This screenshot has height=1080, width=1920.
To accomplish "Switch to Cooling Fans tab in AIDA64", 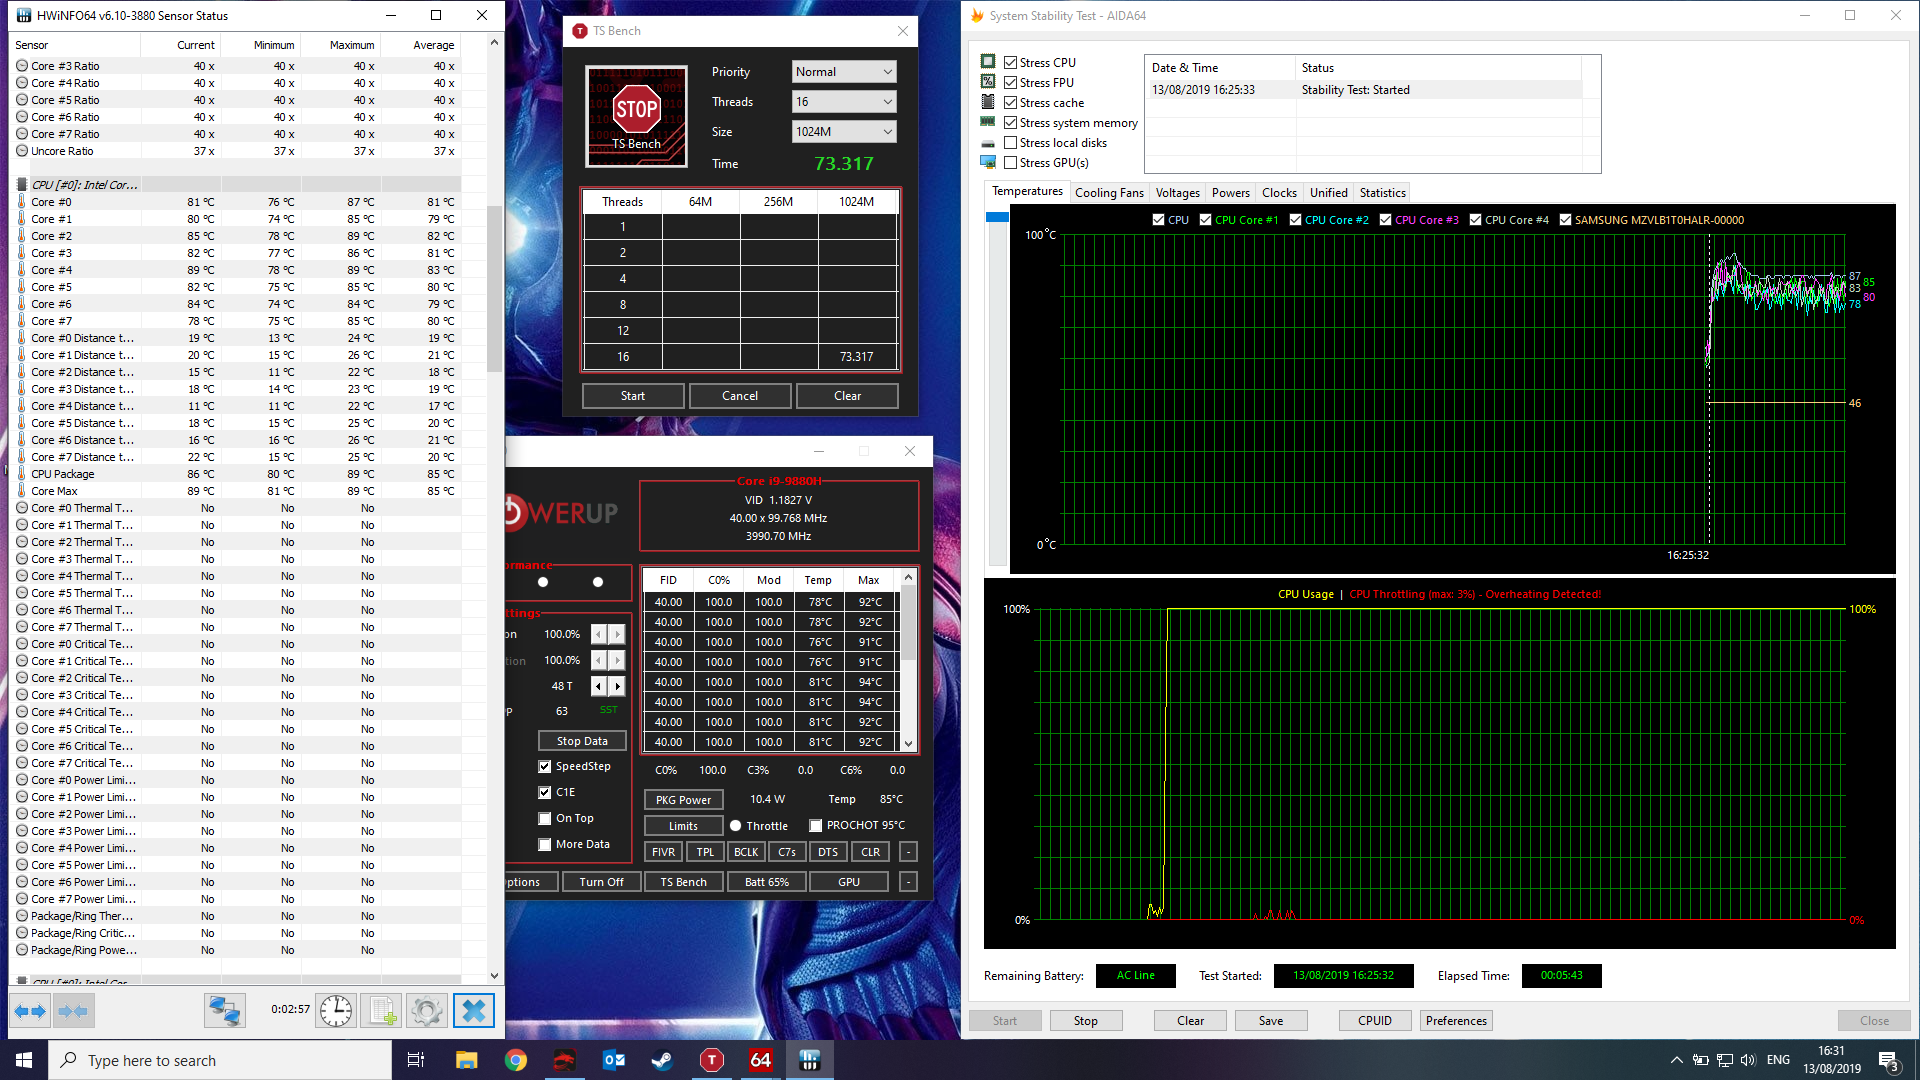I will tap(1109, 193).
